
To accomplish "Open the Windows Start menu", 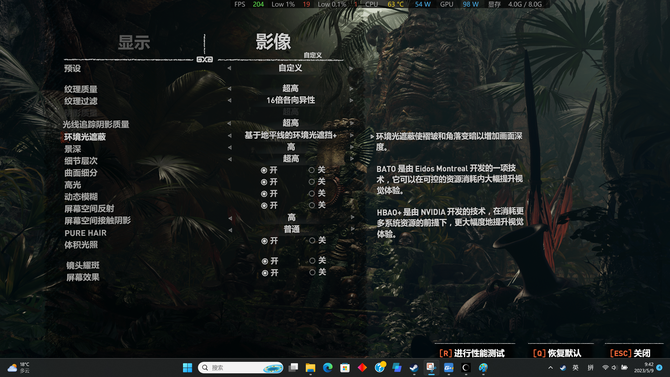I will point(187,368).
